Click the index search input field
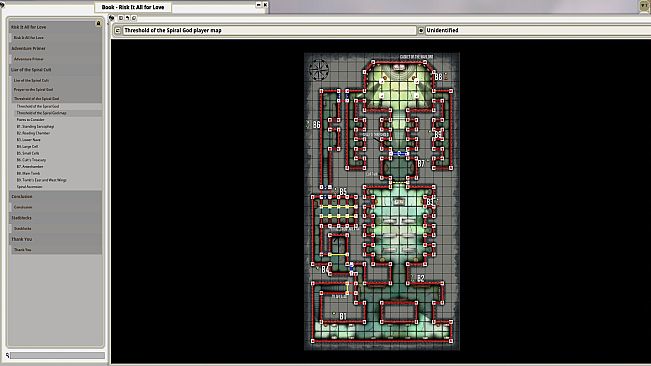Image resolution: width=651 pixels, height=366 pixels. pyautogui.click(x=58, y=355)
